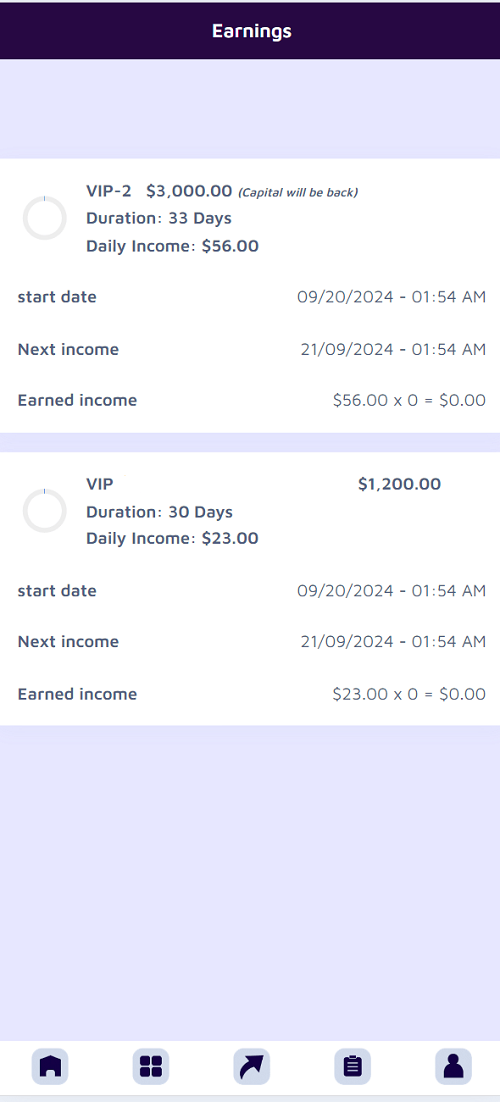The width and height of the screenshot is (500, 1102).
Task: Click the VIP-2 plan progress circle
Action: coord(45,218)
